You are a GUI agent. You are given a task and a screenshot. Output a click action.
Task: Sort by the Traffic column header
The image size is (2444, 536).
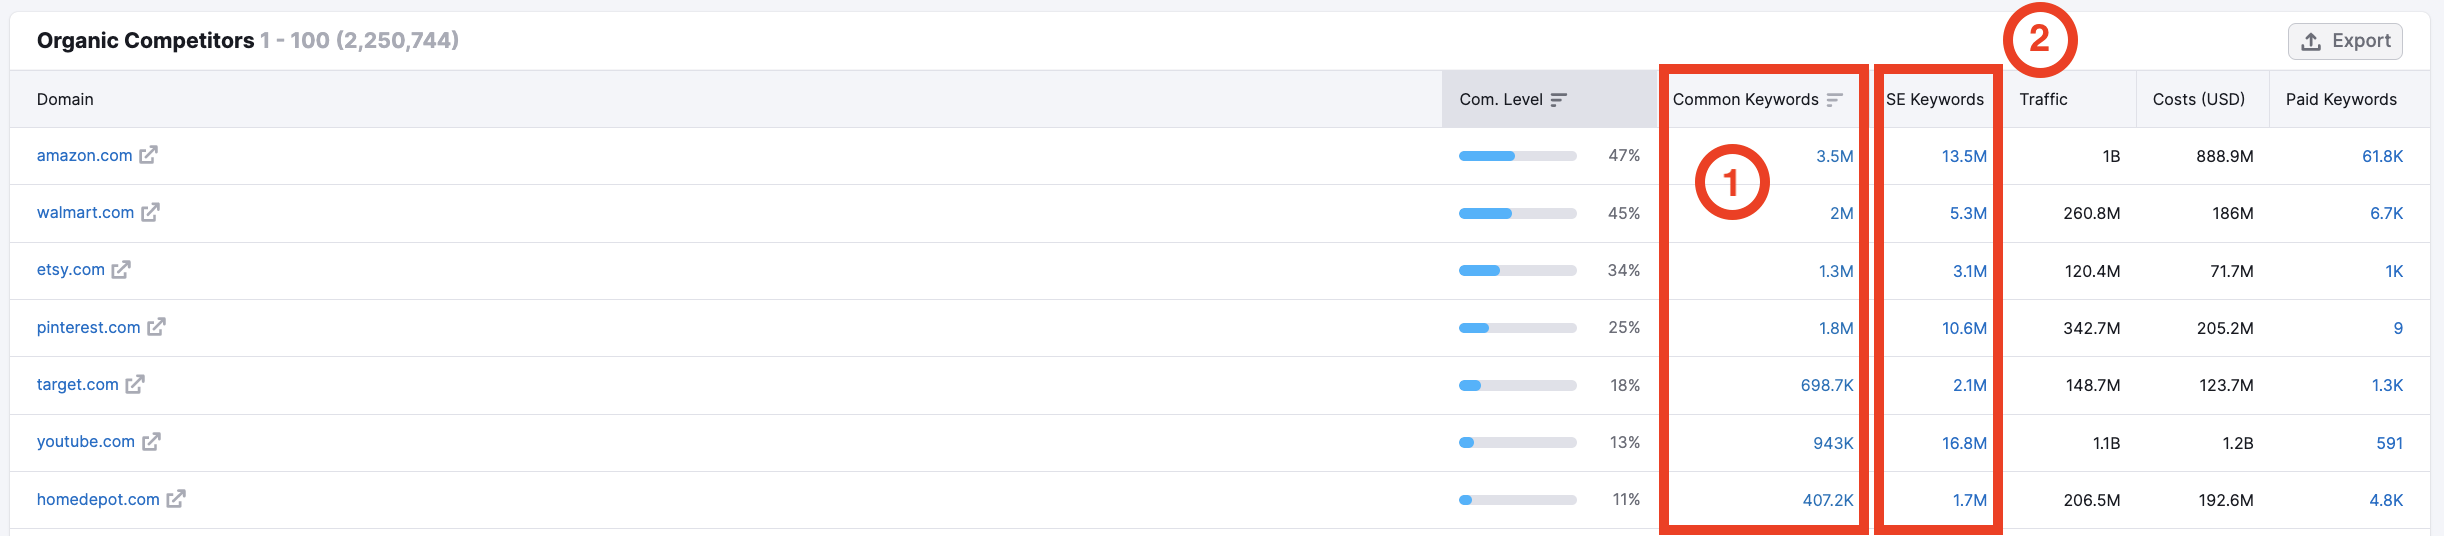tap(2043, 99)
